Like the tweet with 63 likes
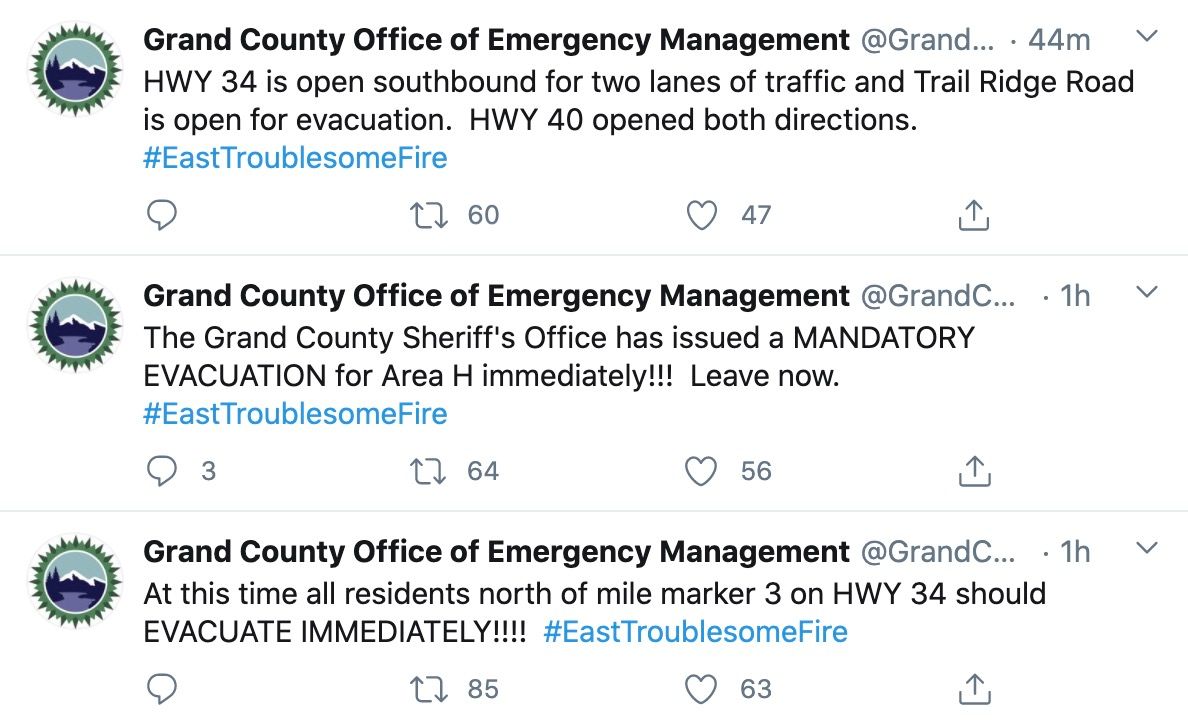The image size is (1188, 726). (702, 689)
